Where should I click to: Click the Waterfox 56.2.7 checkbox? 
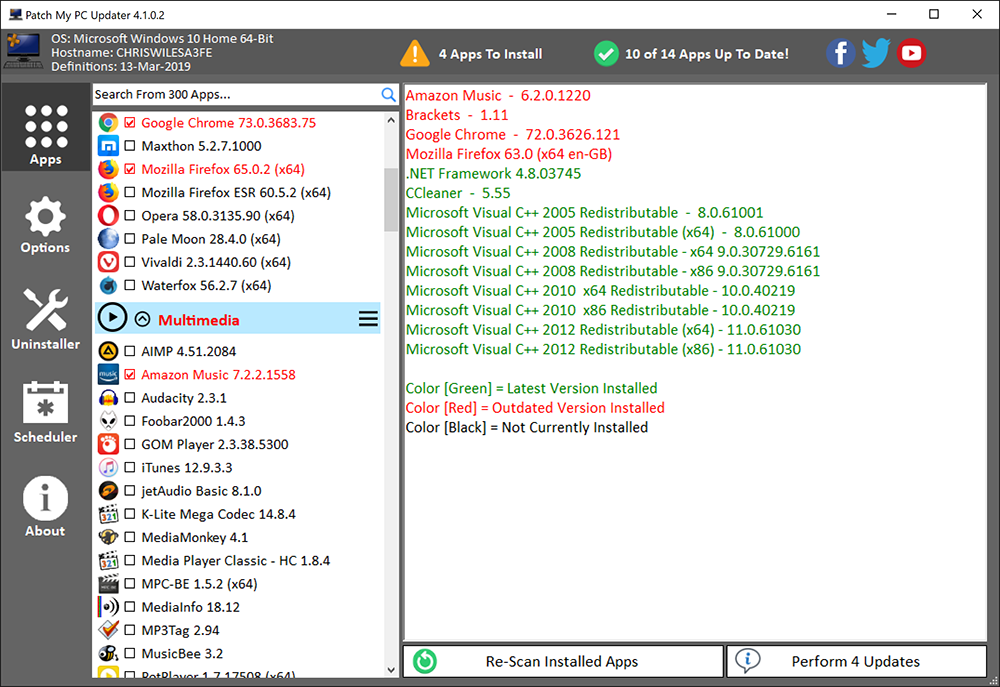(130, 285)
